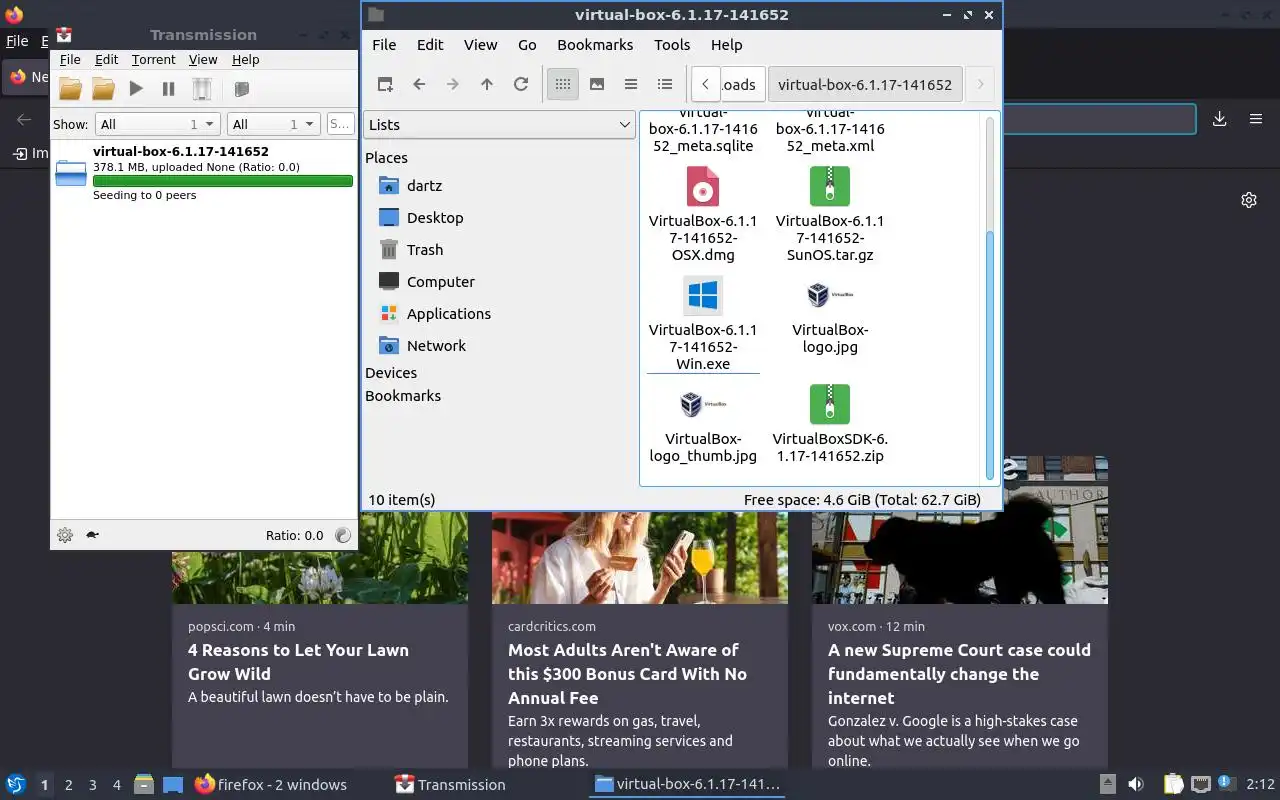Open file manager Go menu
Image resolution: width=1280 pixels, height=800 pixels.
click(x=527, y=45)
